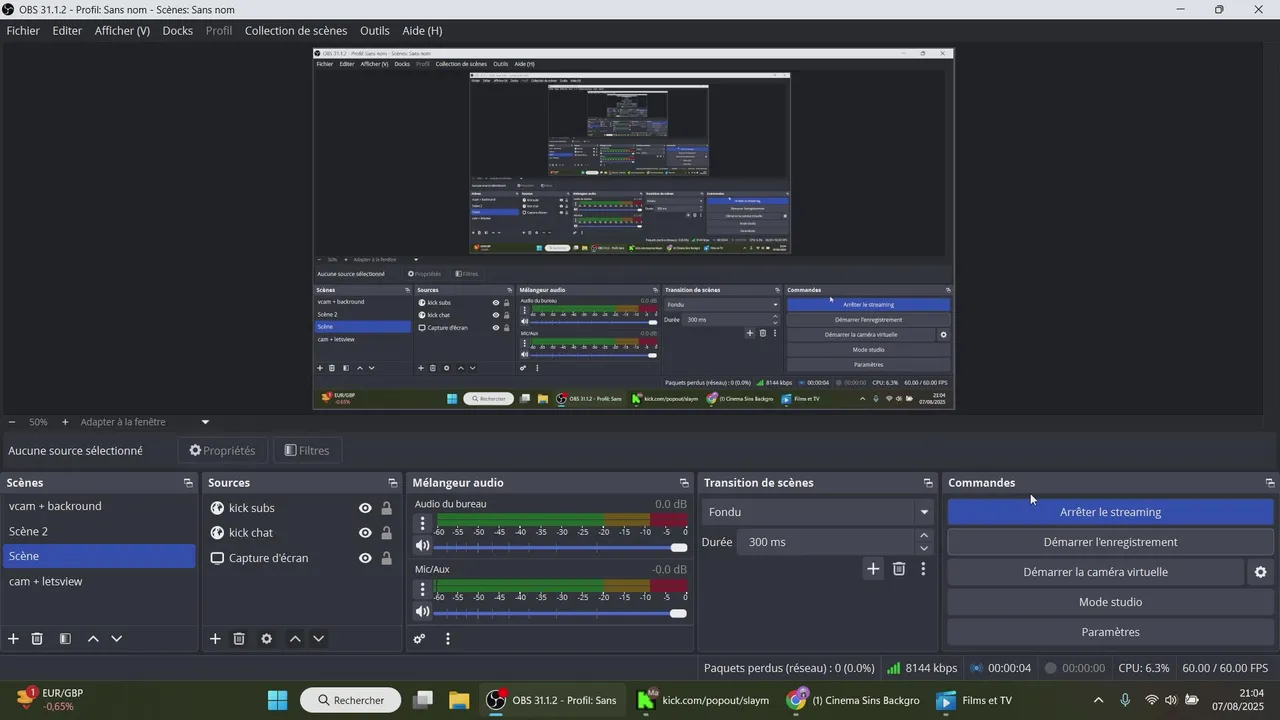
Task: Undock the Mélangeur audio panel
Action: (x=684, y=483)
